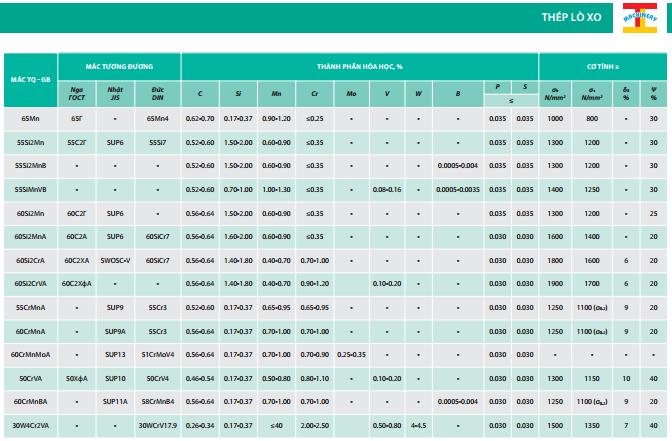This screenshot has height=441, width=672.
Task: Select the SUP9A JIS cell
Action: [x=115, y=332]
